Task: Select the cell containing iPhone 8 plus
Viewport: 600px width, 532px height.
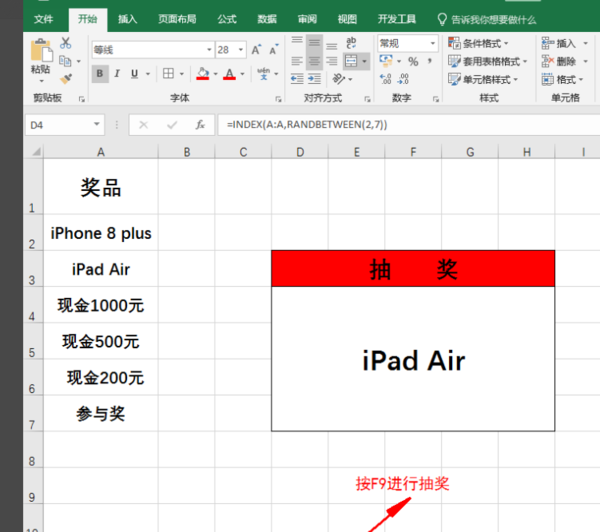Action: (x=101, y=233)
